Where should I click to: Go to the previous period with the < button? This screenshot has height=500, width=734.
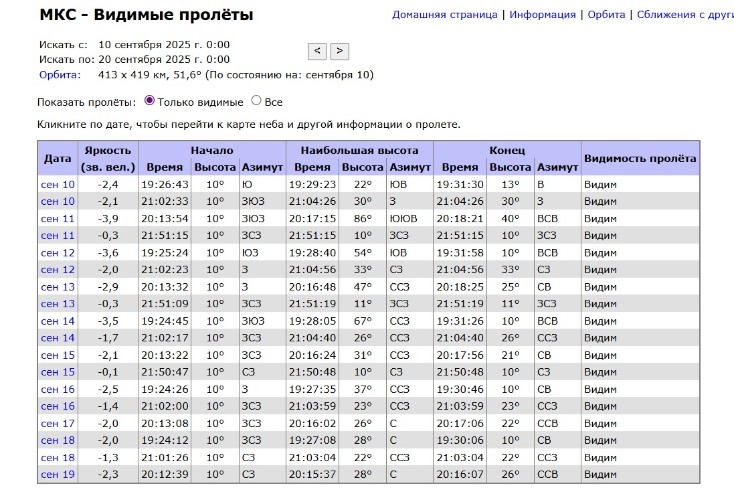tap(317, 51)
